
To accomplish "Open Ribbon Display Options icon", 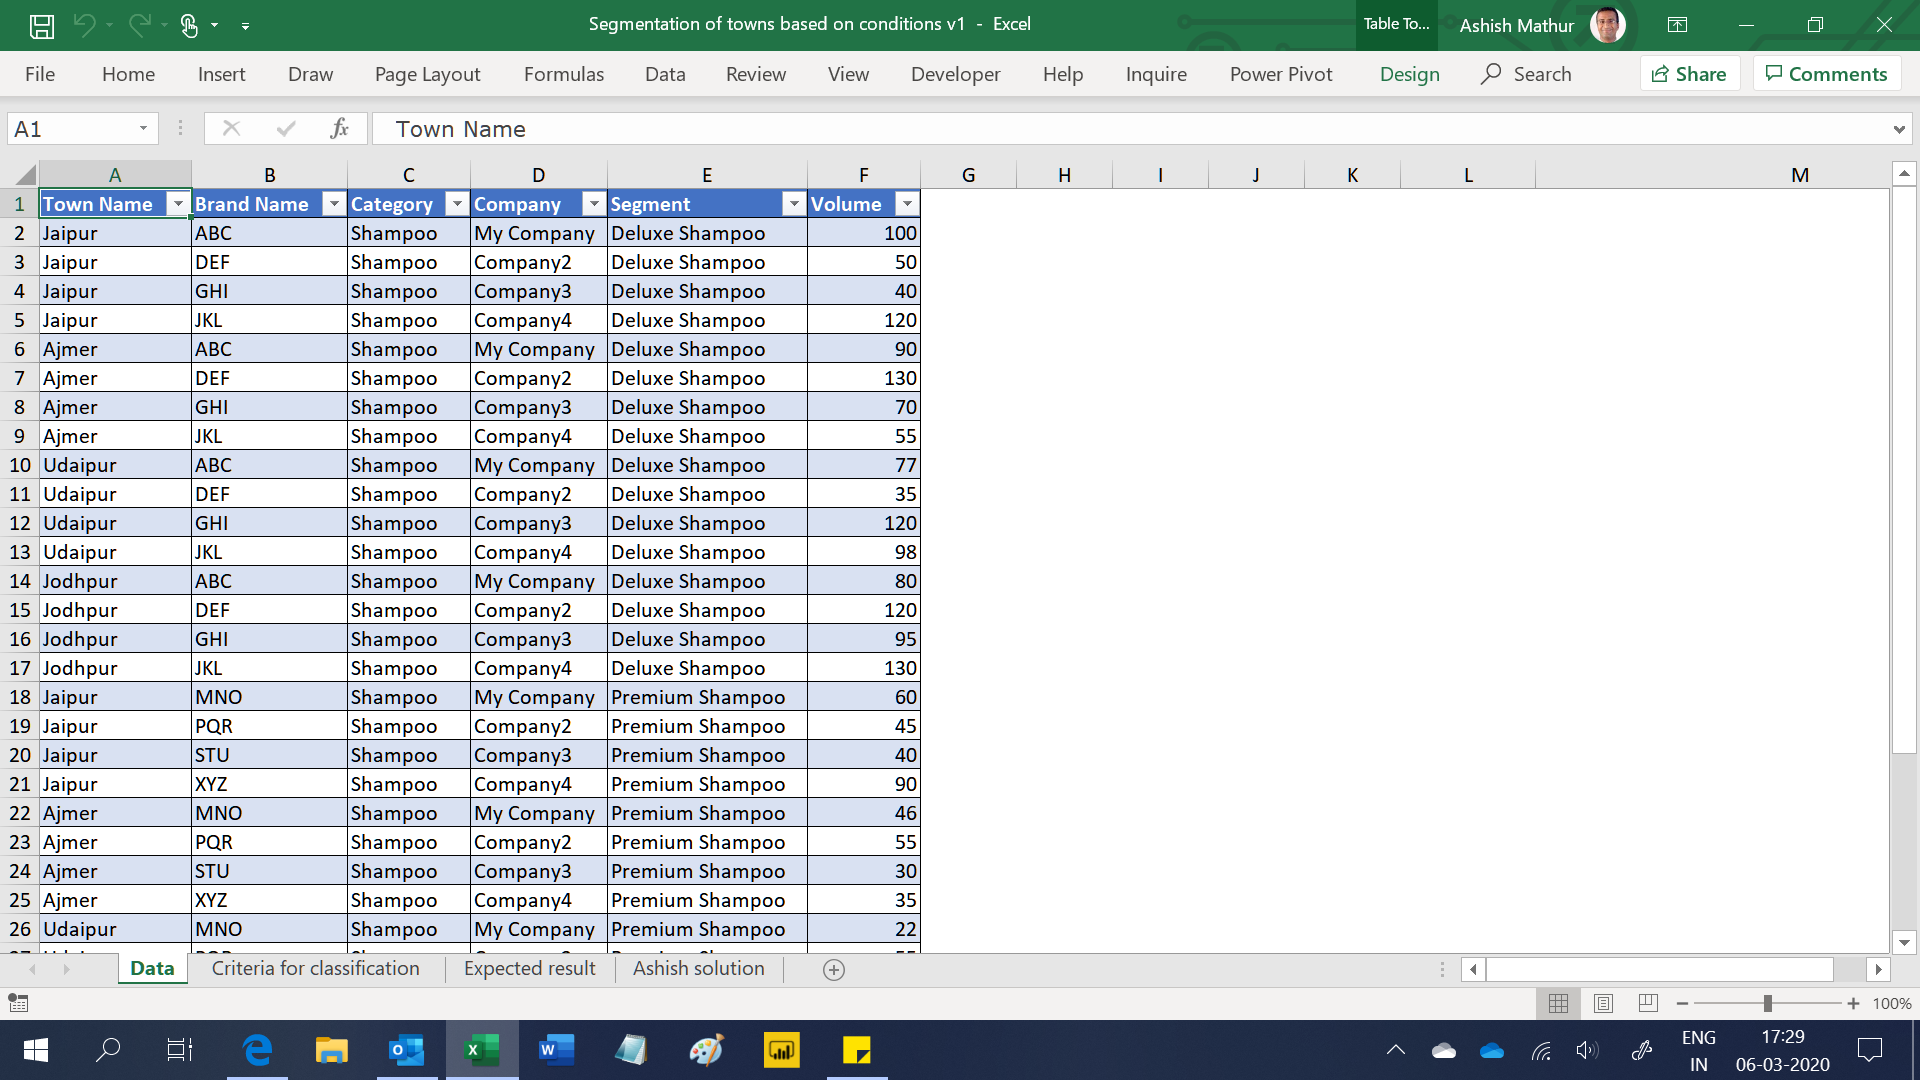I will pyautogui.click(x=1677, y=25).
